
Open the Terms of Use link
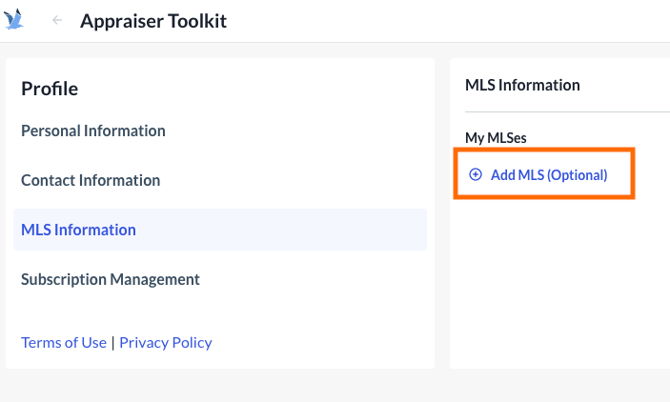(x=63, y=342)
